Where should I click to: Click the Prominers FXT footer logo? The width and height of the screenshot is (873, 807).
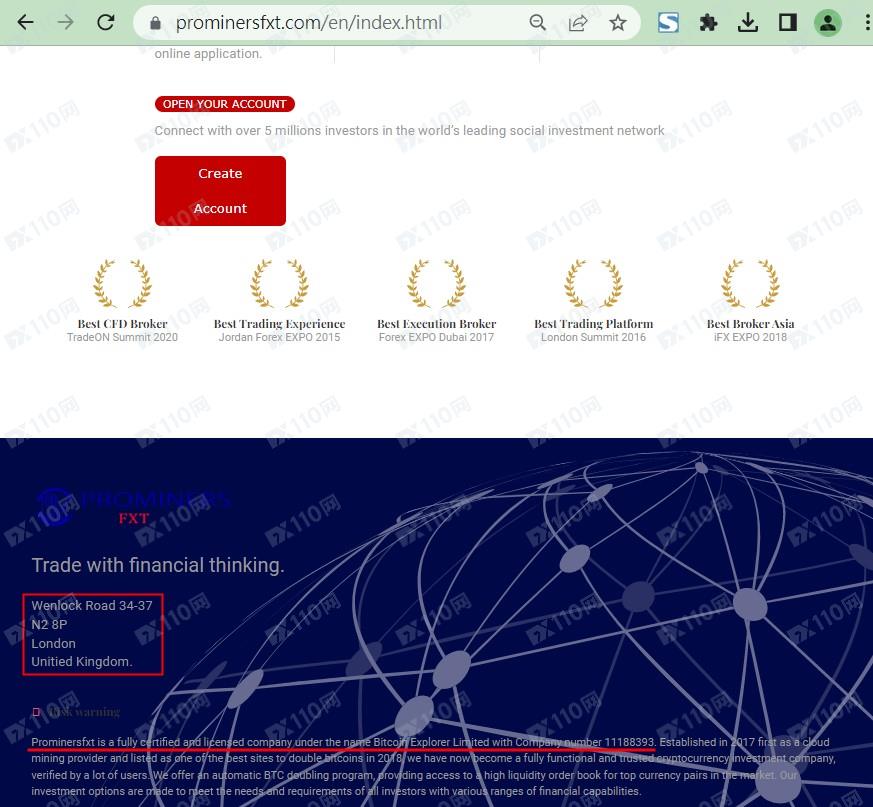click(x=133, y=507)
